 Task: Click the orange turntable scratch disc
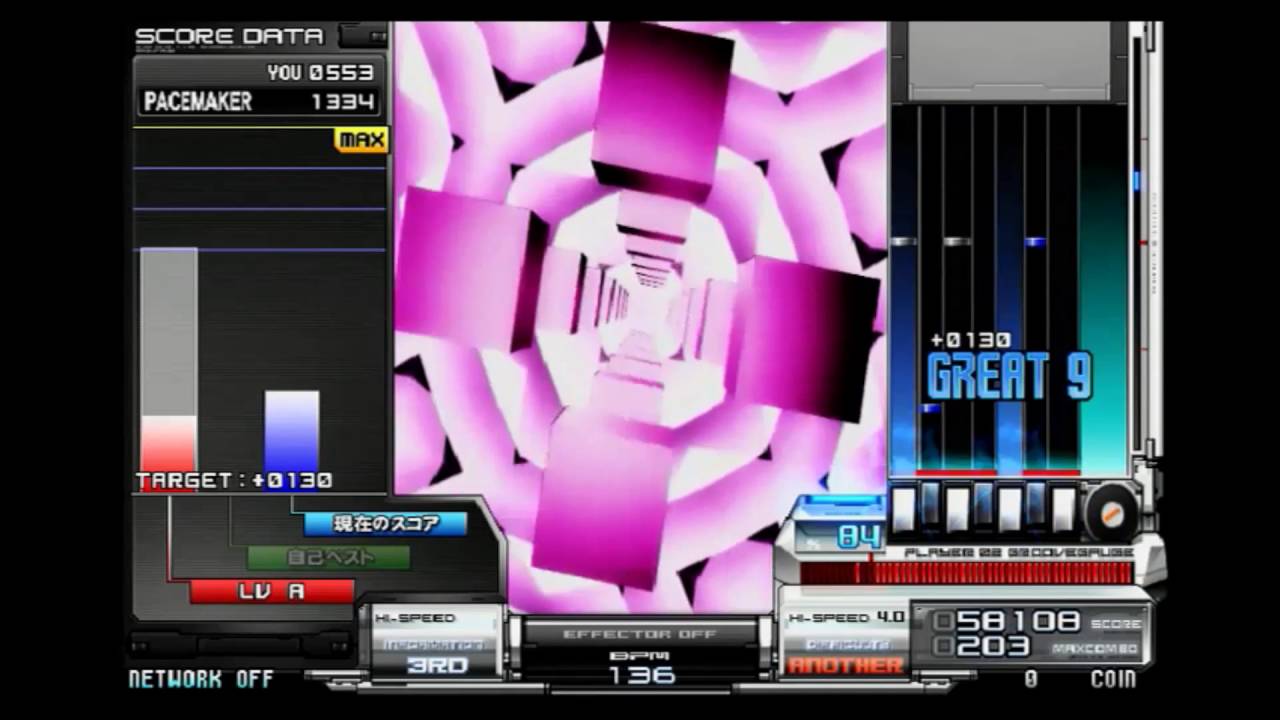point(1111,512)
